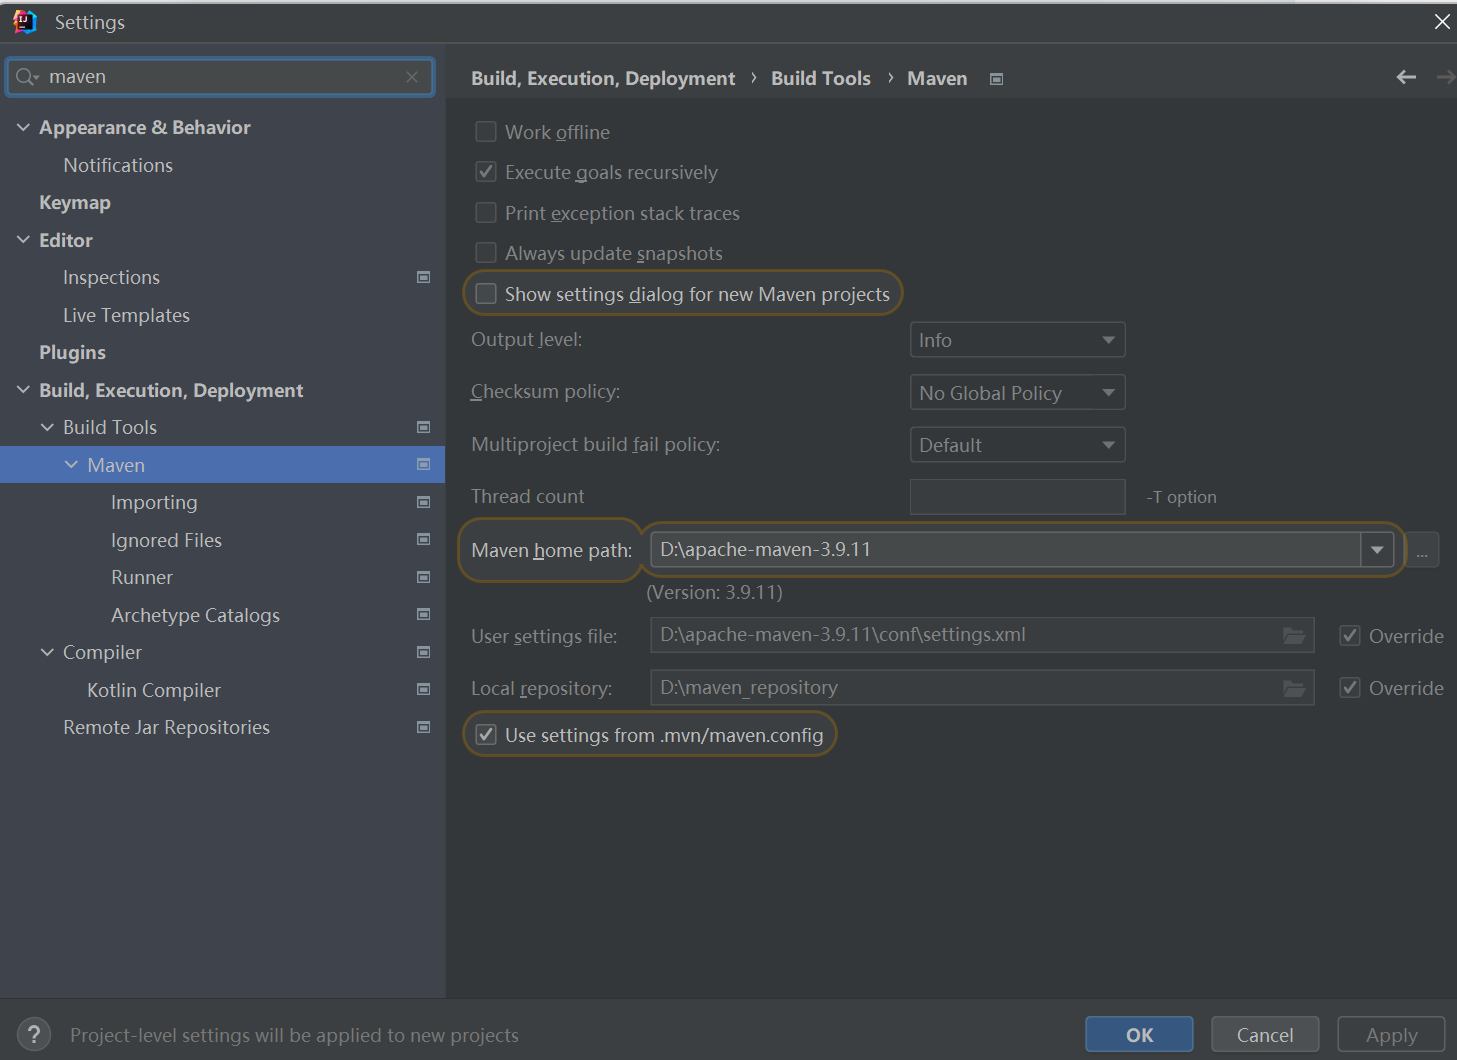Click project-level icon on Archetype Catalogs row
Viewport: 1457px width, 1060px height.
click(423, 615)
